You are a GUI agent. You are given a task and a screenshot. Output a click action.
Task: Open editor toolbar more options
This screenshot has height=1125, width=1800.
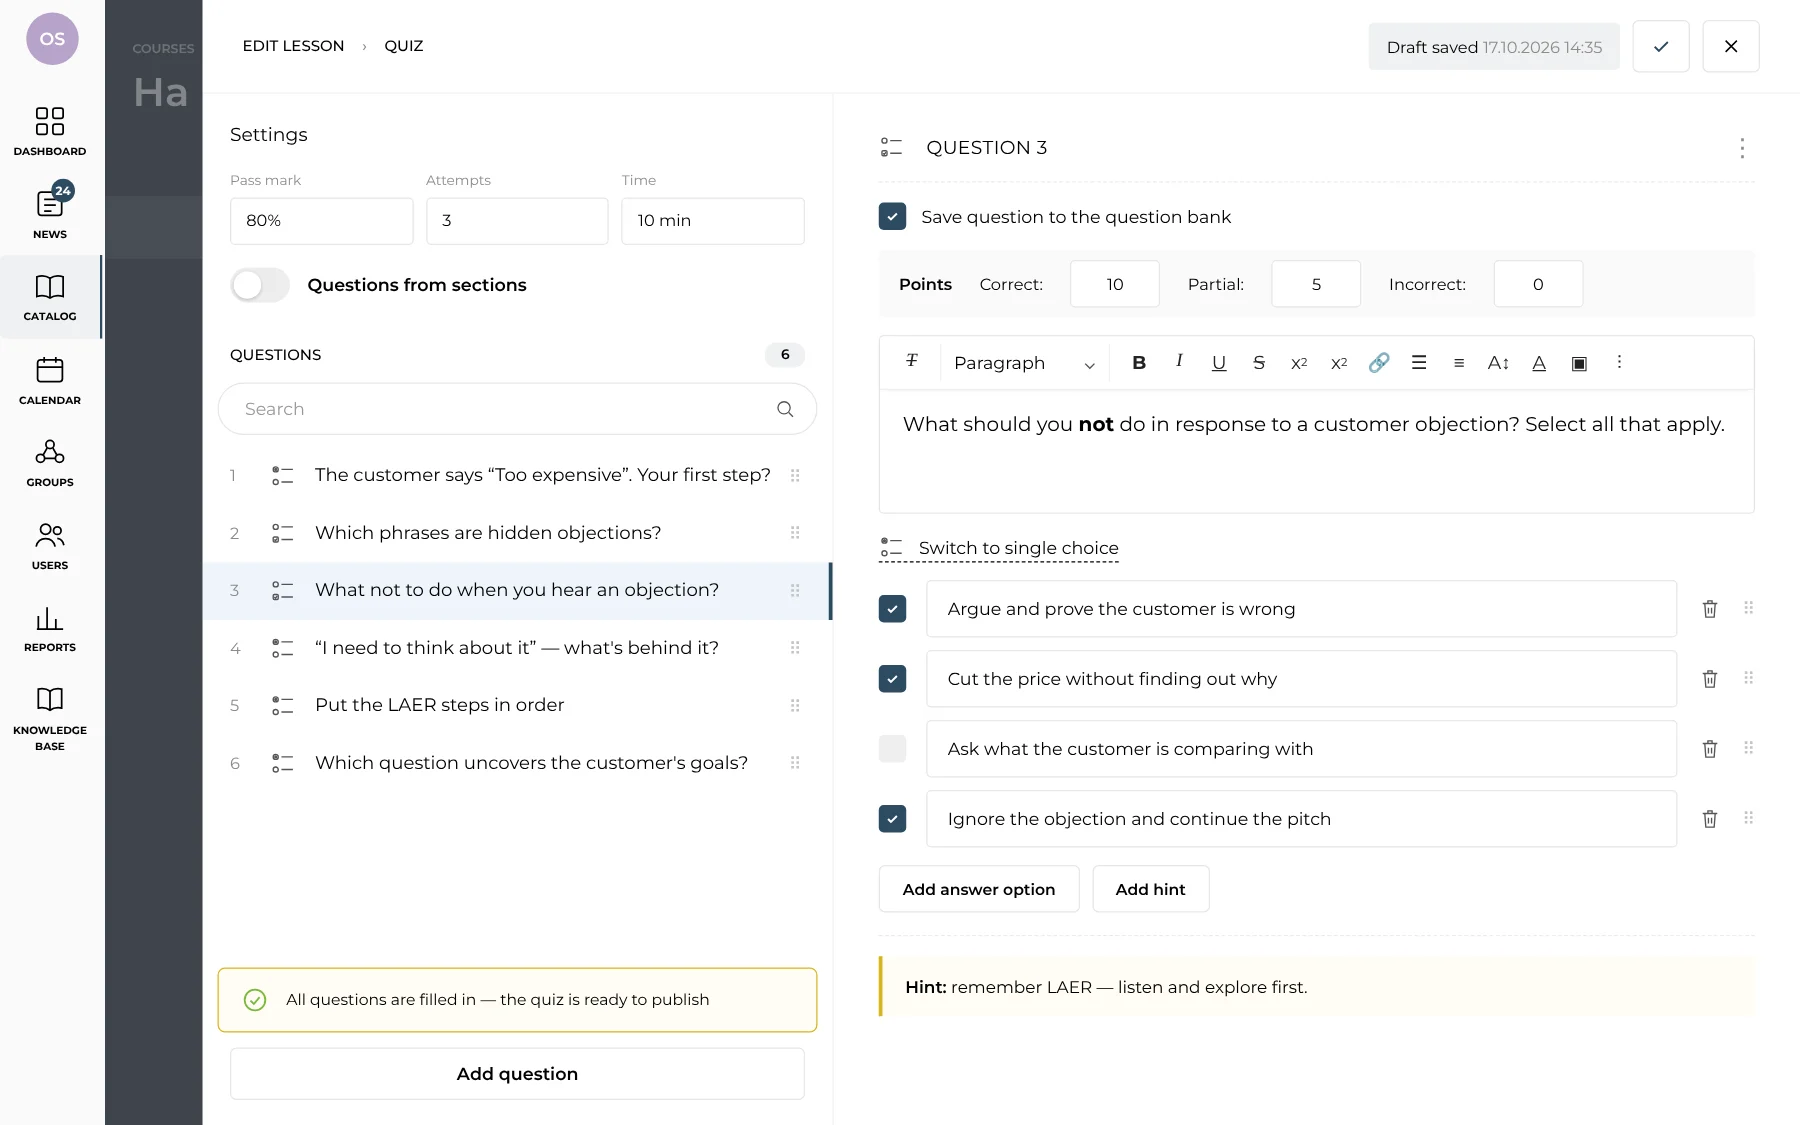tap(1619, 362)
